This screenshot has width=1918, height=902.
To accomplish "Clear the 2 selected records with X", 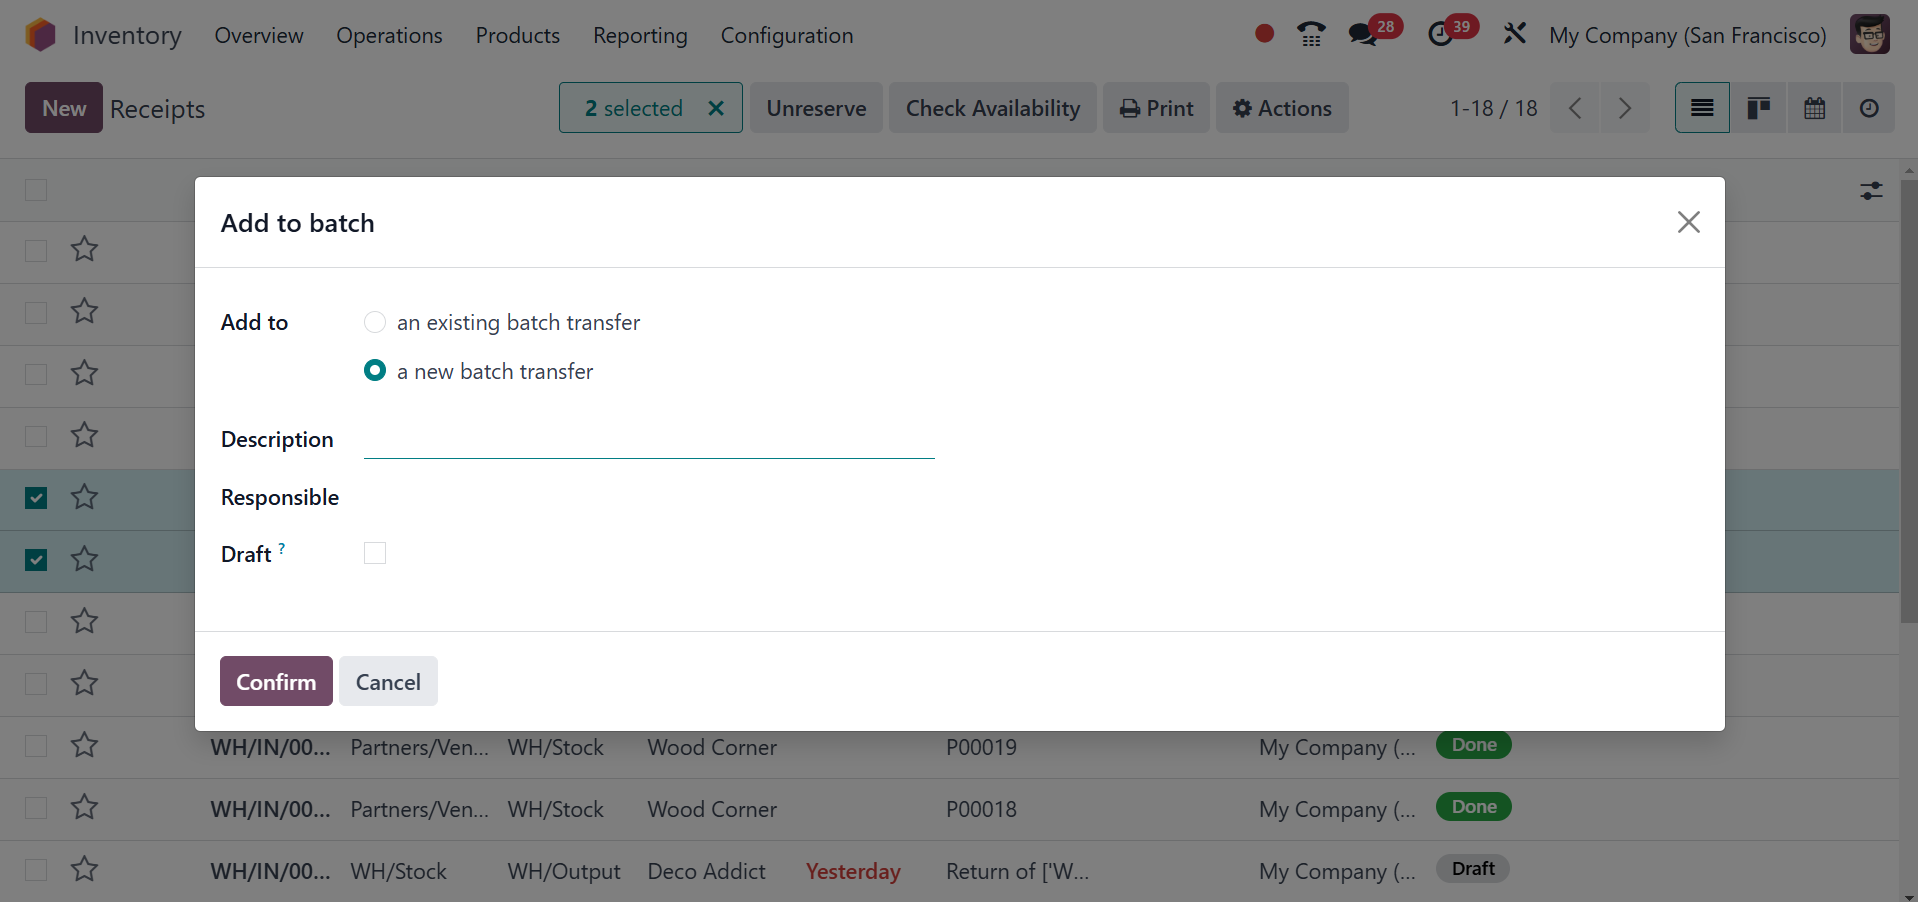I will [x=716, y=108].
